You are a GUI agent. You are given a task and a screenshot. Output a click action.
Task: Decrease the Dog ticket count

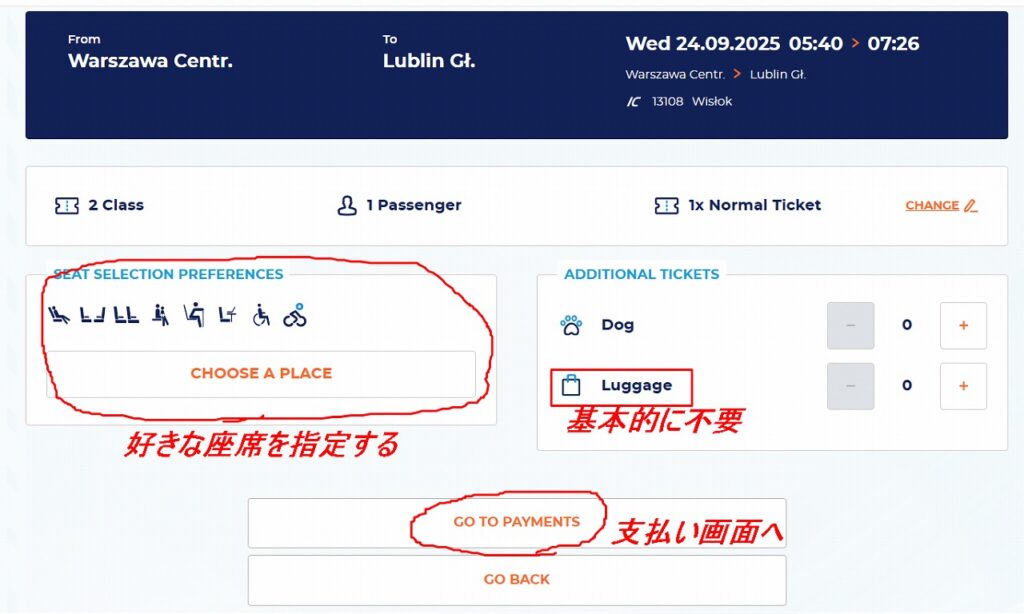[x=850, y=325]
